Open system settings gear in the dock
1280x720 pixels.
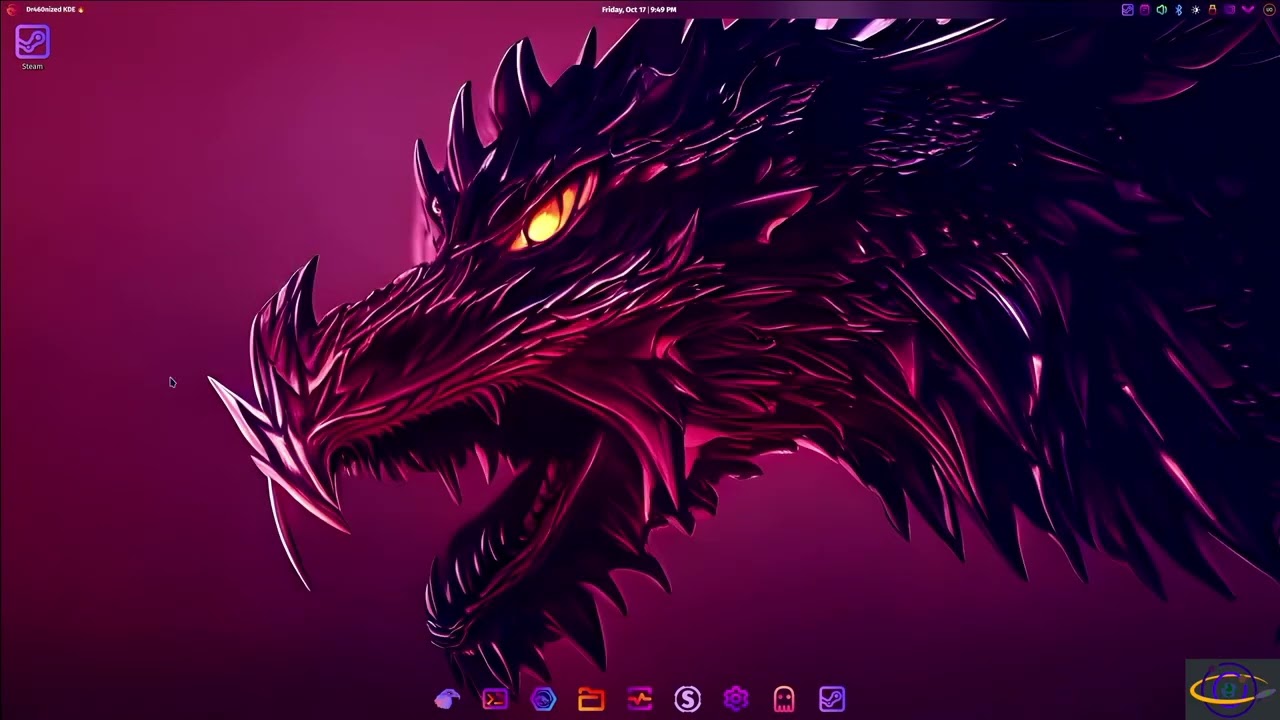(x=735, y=699)
